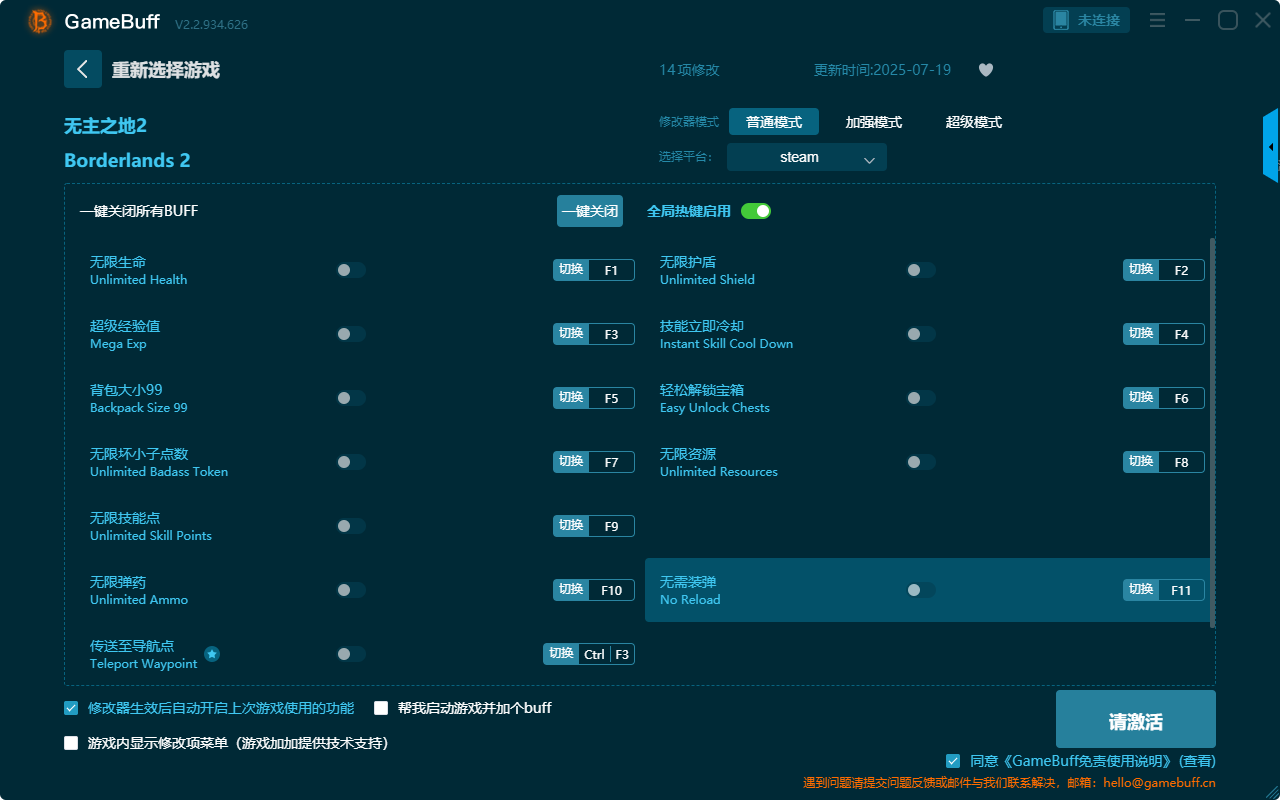This screenshot has width=1280, height=800.
Task: Toggle Unlimited Health on
Action: coord(351,270)
